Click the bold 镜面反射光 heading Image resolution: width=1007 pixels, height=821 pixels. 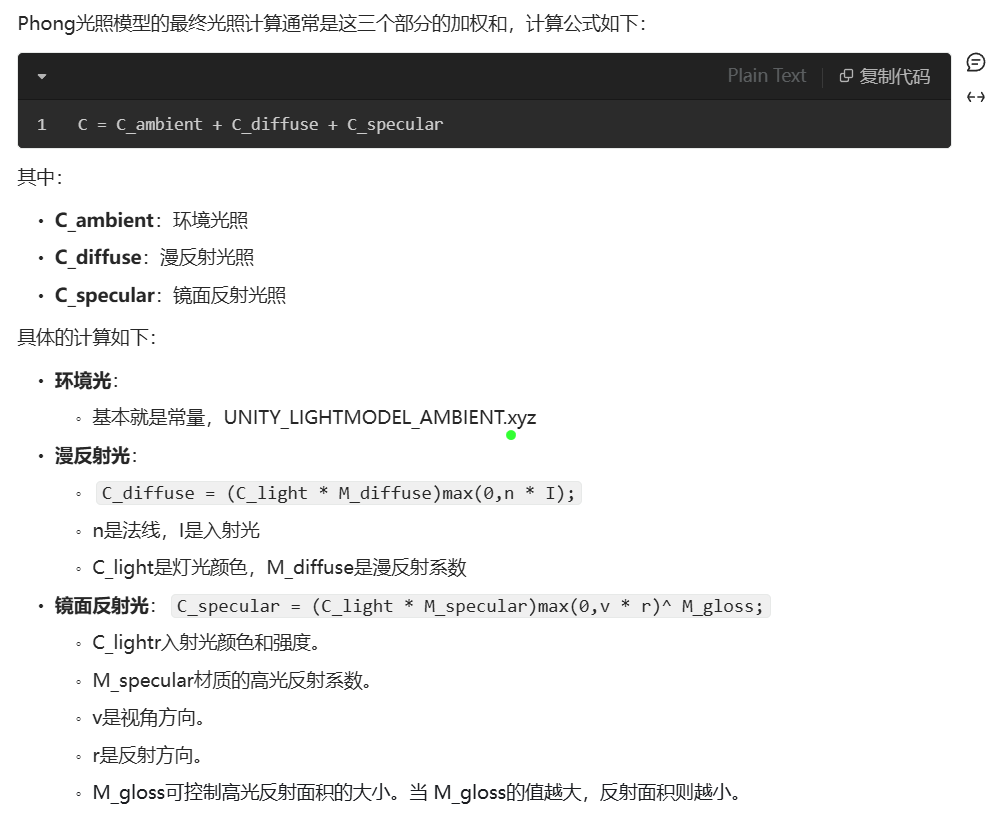pyautogui.click(x=101, y=606)
